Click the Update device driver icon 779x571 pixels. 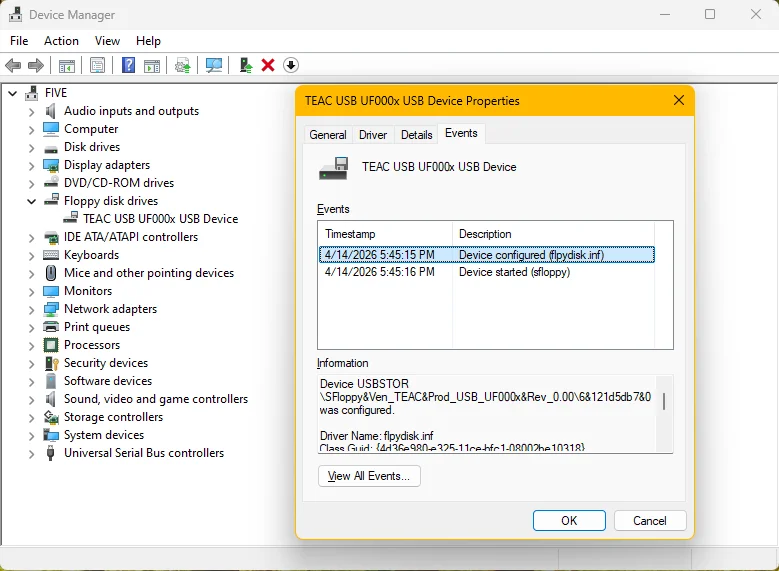pyautogui.click(x=183, y=65)
